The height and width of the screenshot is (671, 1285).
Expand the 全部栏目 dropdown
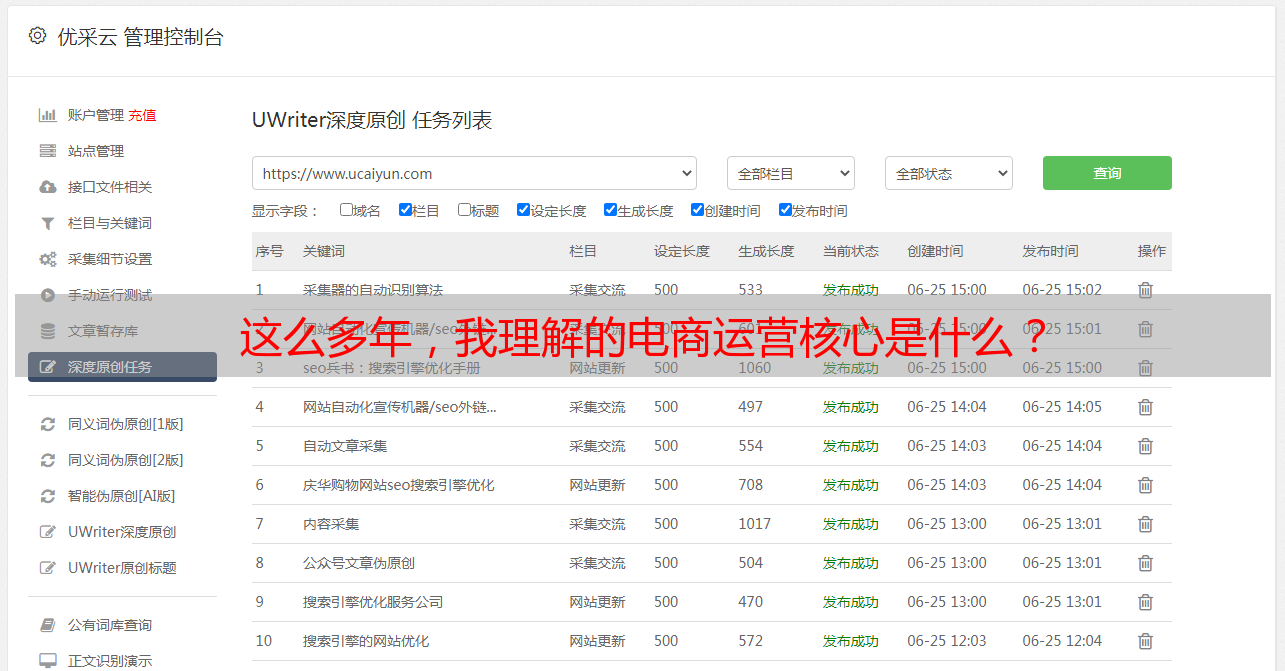[790, 173]
